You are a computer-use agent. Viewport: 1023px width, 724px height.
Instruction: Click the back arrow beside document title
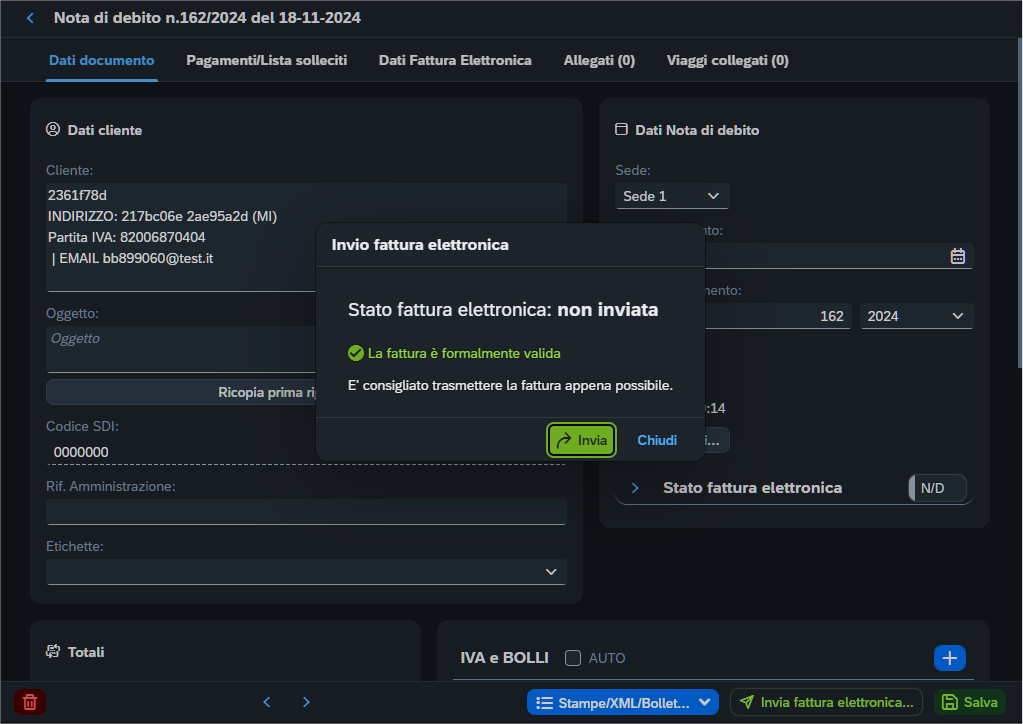click(x=30, y=18)
